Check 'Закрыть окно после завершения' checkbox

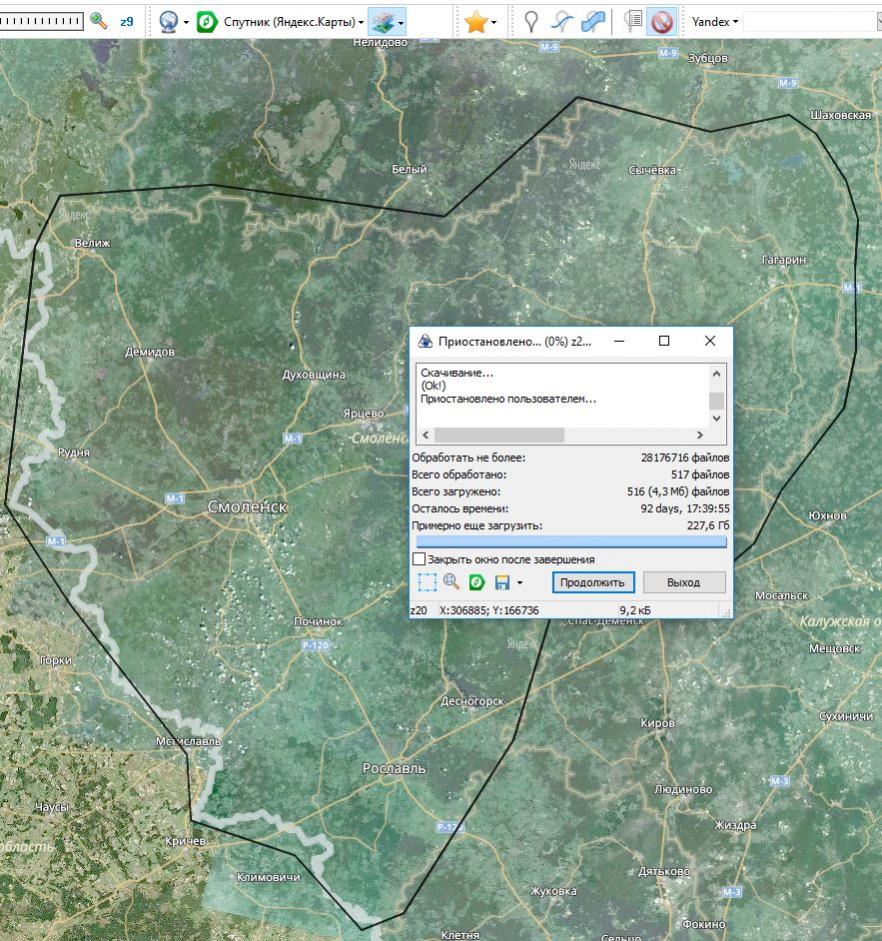point(419,559)
